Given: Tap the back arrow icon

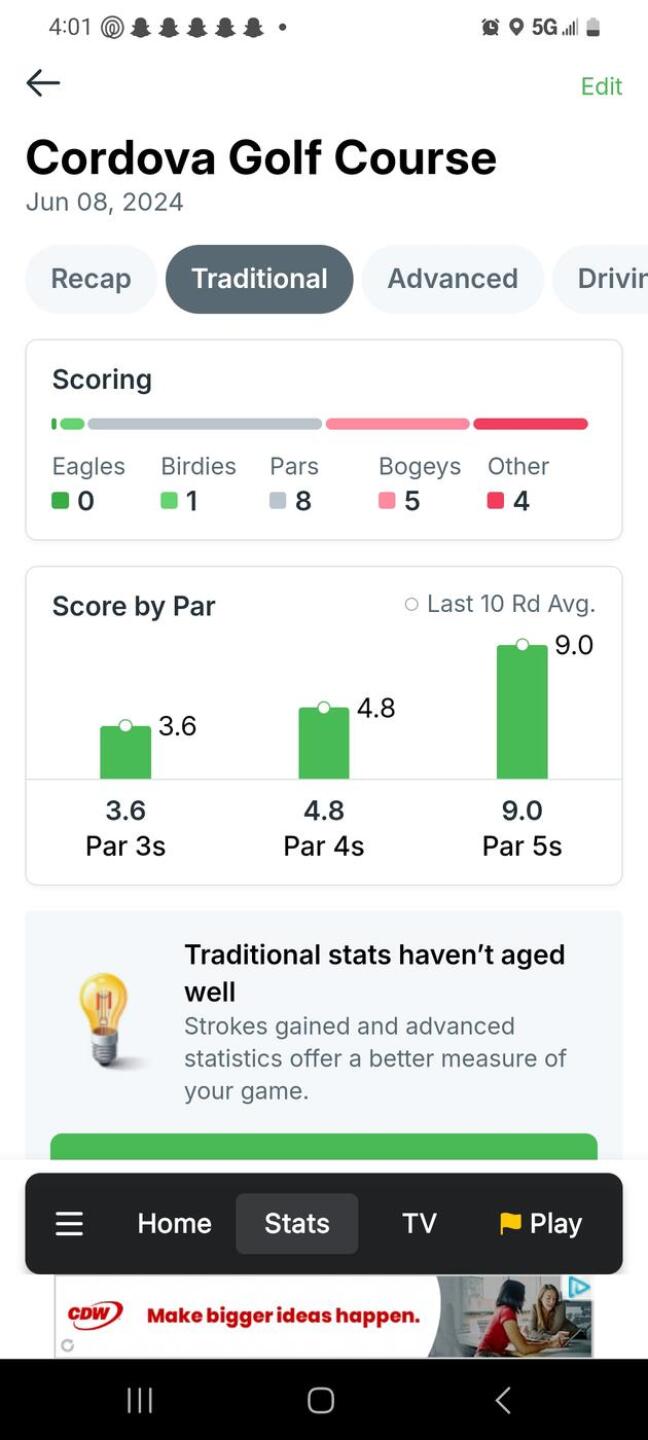Looking at the screenshot, I should [x=43, y=84].
